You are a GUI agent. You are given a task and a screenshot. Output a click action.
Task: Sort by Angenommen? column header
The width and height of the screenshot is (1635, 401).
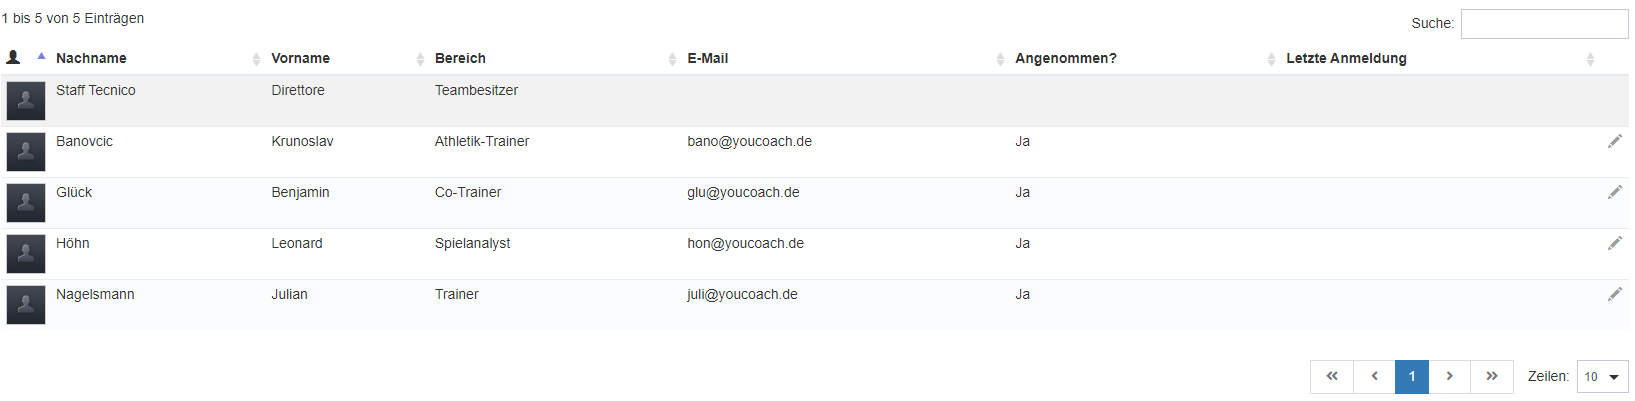1065,58
